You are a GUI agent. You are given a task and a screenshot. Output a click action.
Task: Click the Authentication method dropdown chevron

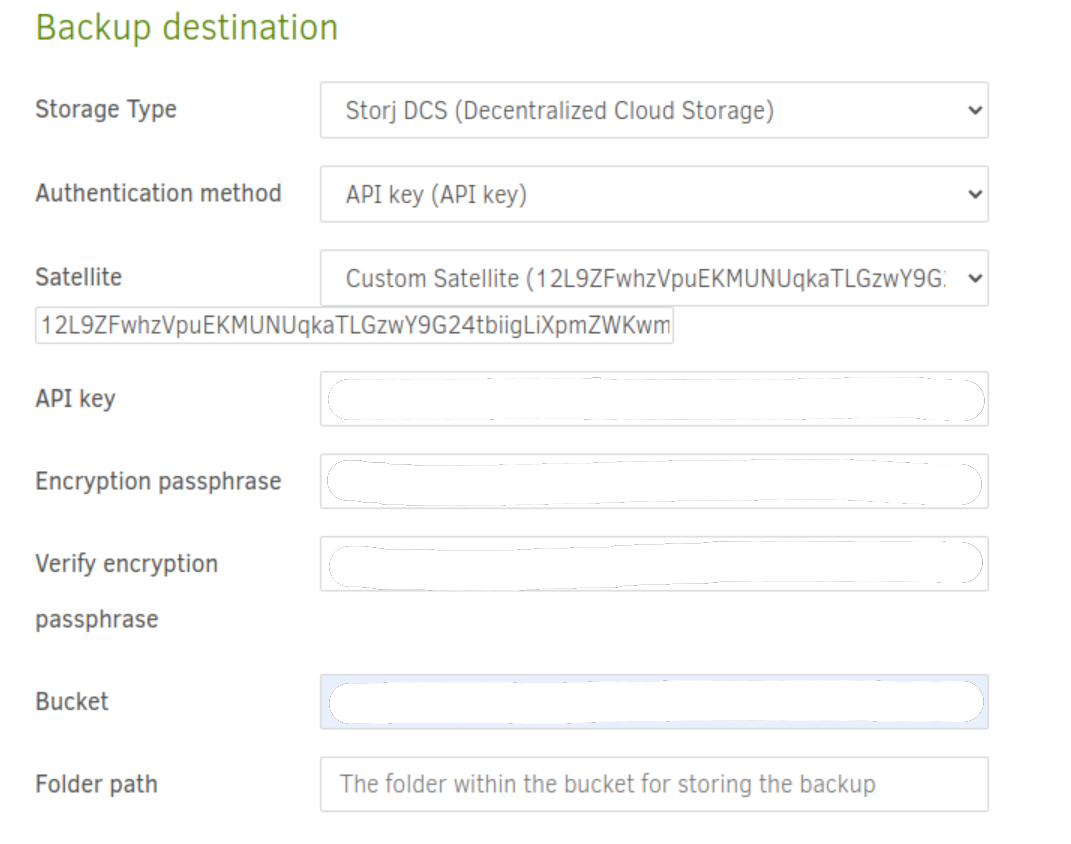(972, 195)
